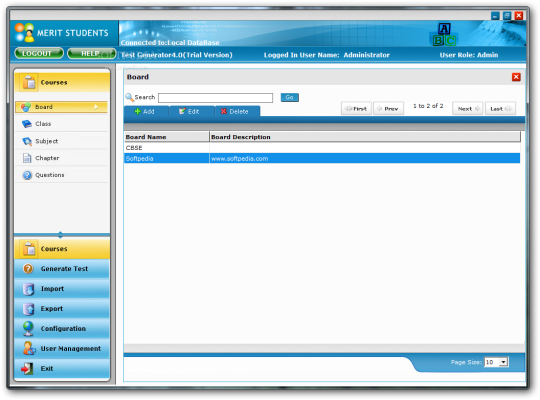The width and height of the screenshot is (540, 400).
Task: Sort by Board Description column header
Action: 365,137
